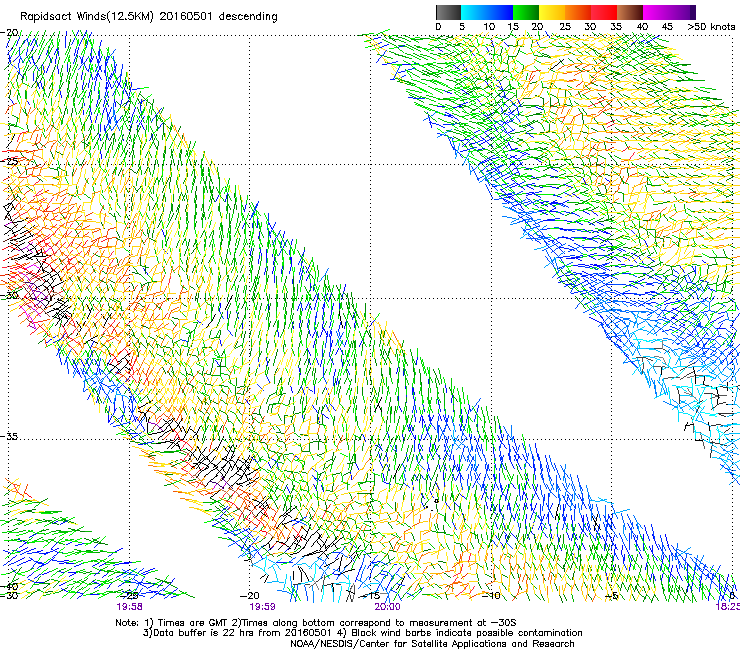Select the red 30-35 knots legend segment
The image size is (740, 650).
point(604,12)
